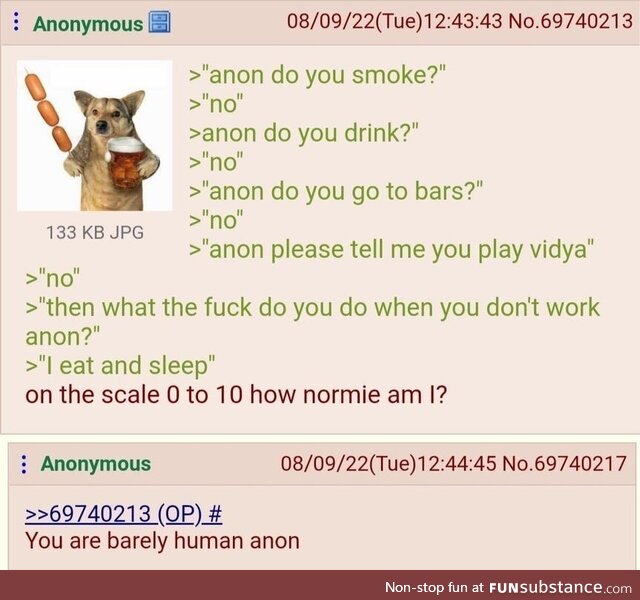Click the file cabinet icon beside Anonymous

pyautogui.click(x=159, y=22)
